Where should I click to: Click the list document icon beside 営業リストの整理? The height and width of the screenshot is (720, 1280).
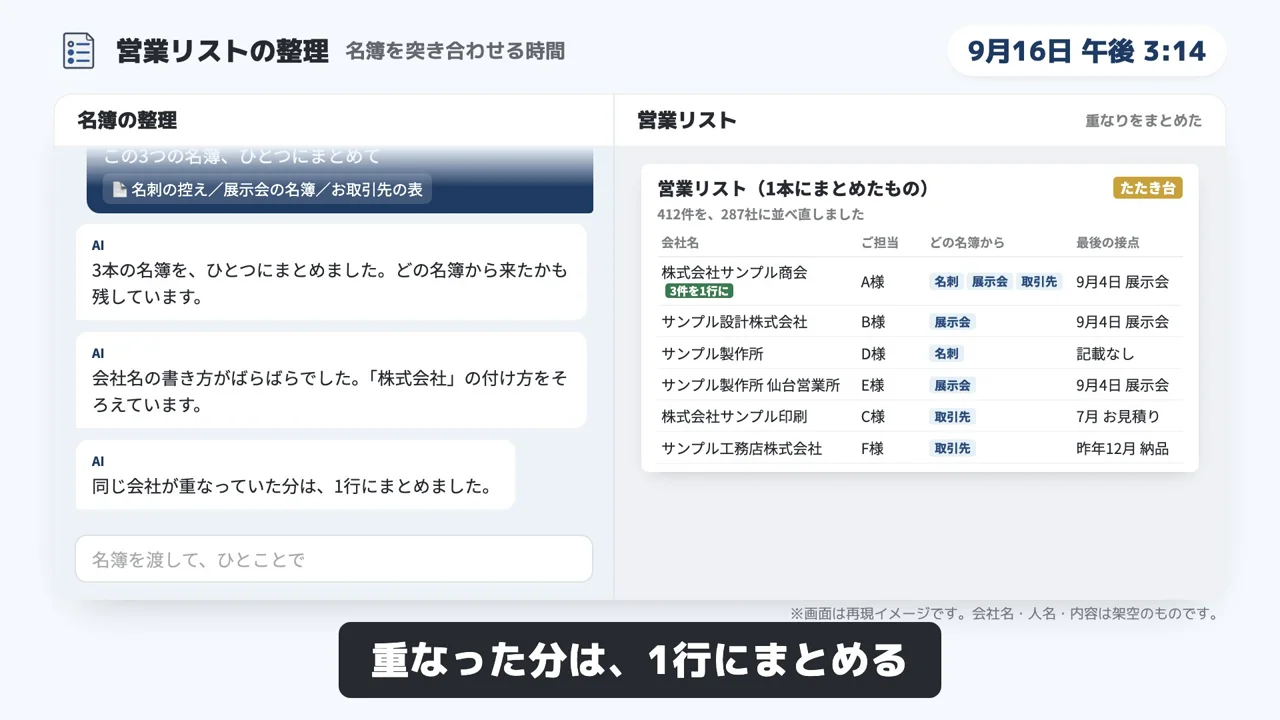point(79,50)
